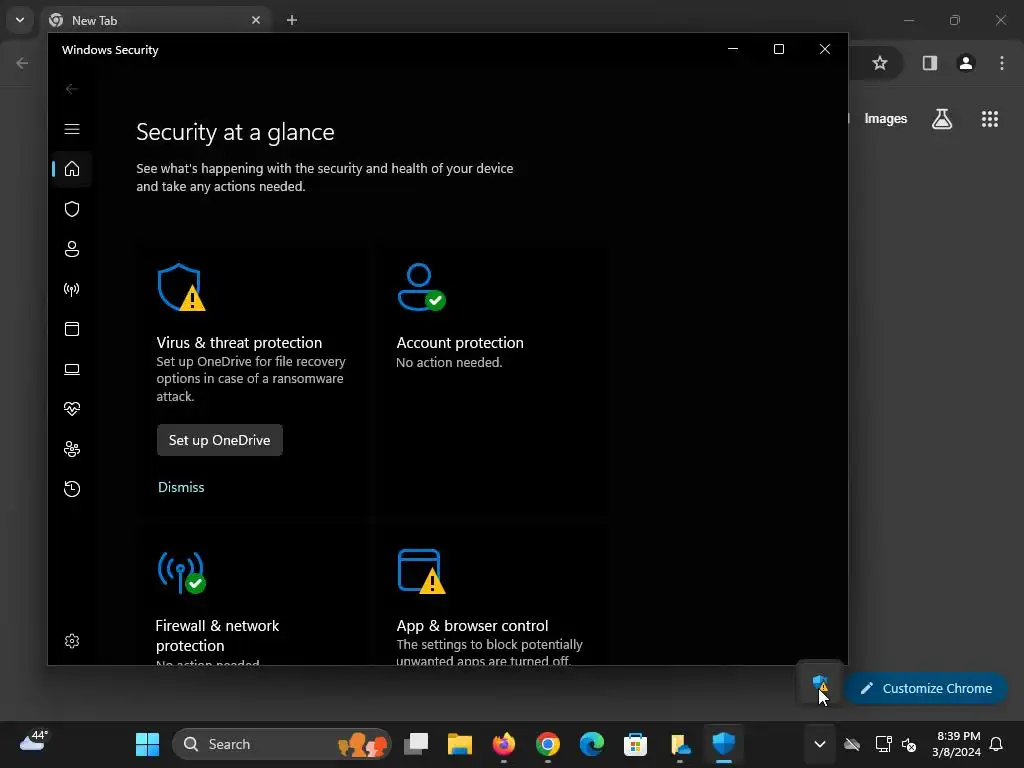The image size is (1024, 768).
Task: Open Account protection sidebar person icon
Action: tap(72, 249)
